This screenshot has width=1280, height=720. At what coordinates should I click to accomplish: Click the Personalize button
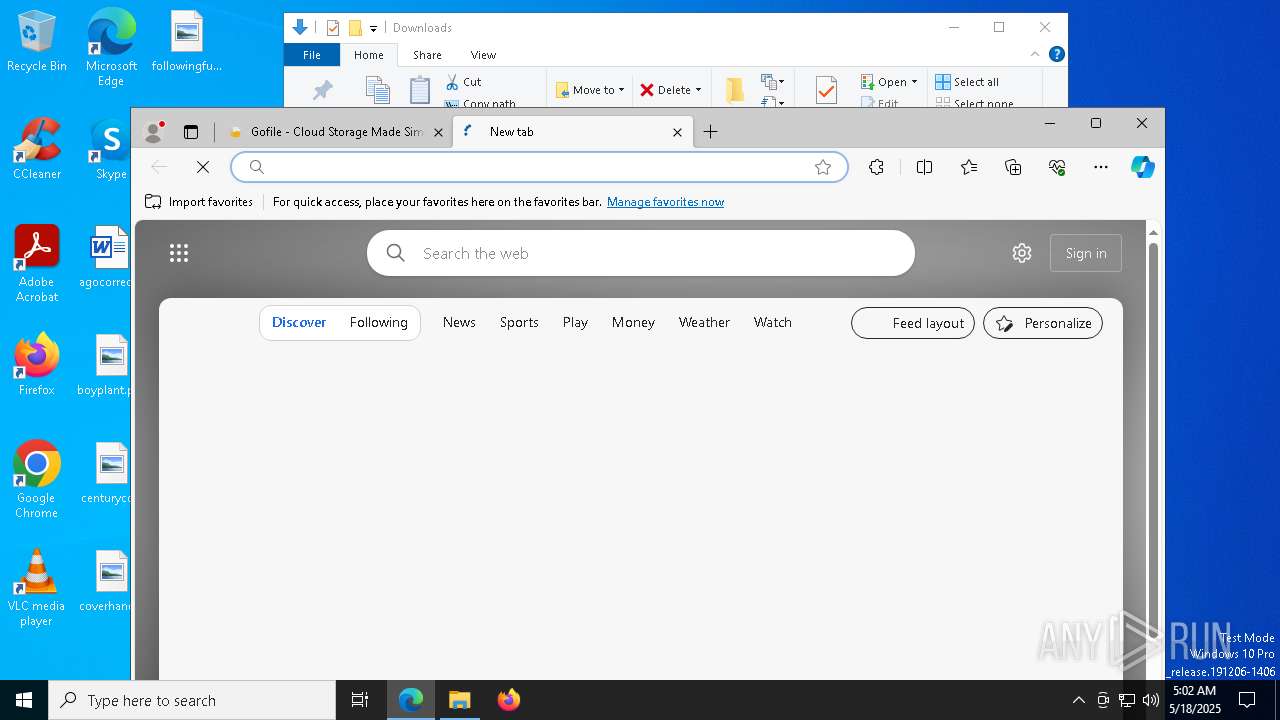coord(1043,323)
